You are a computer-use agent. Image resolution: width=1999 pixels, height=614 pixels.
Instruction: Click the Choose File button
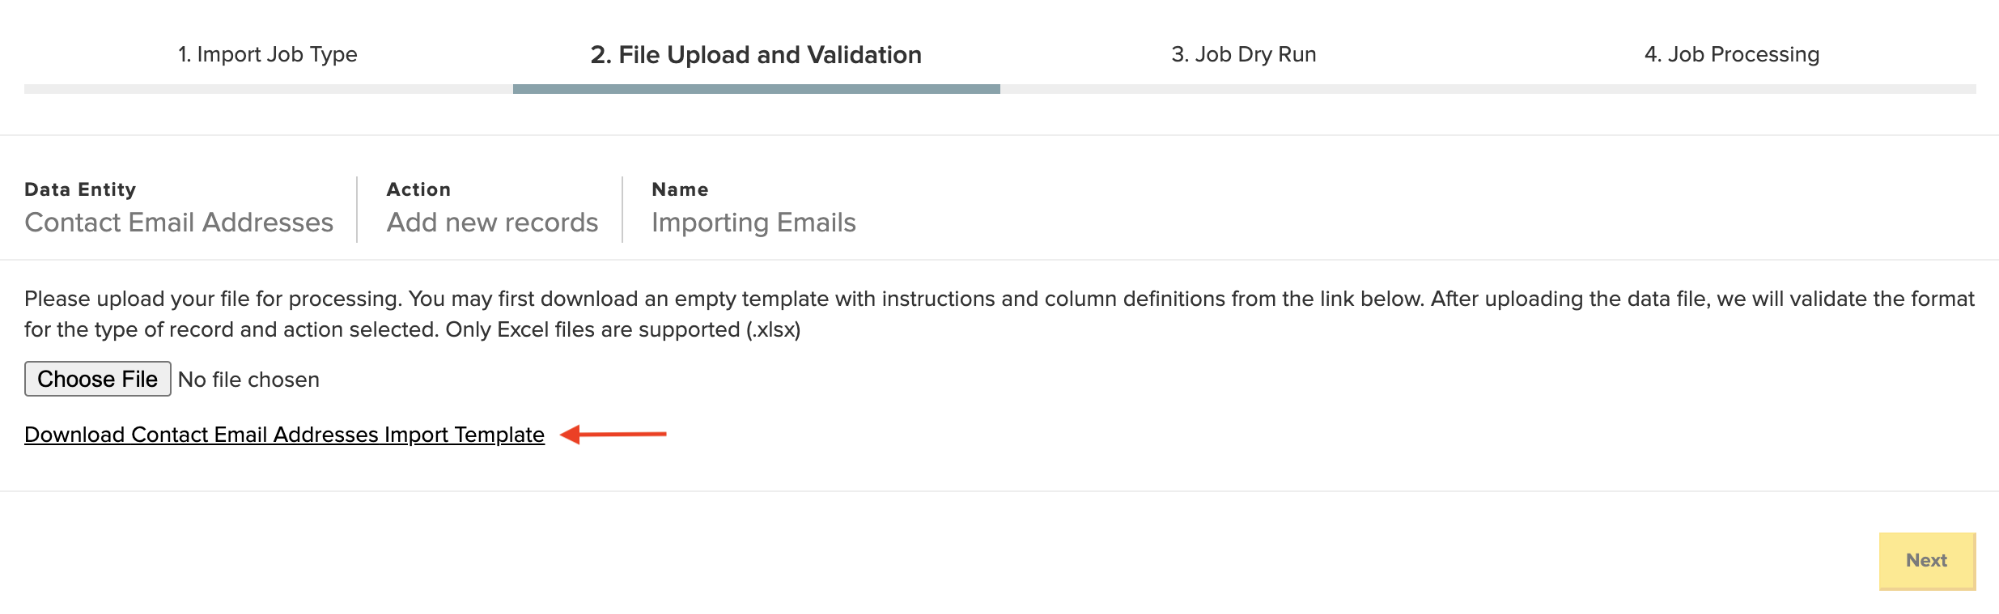pyautogui.click(x=98, y=379)
